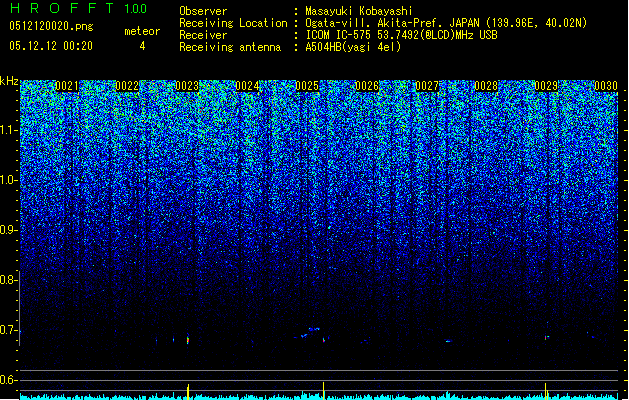Click the yellow power spike under 0023

[188, 392]
